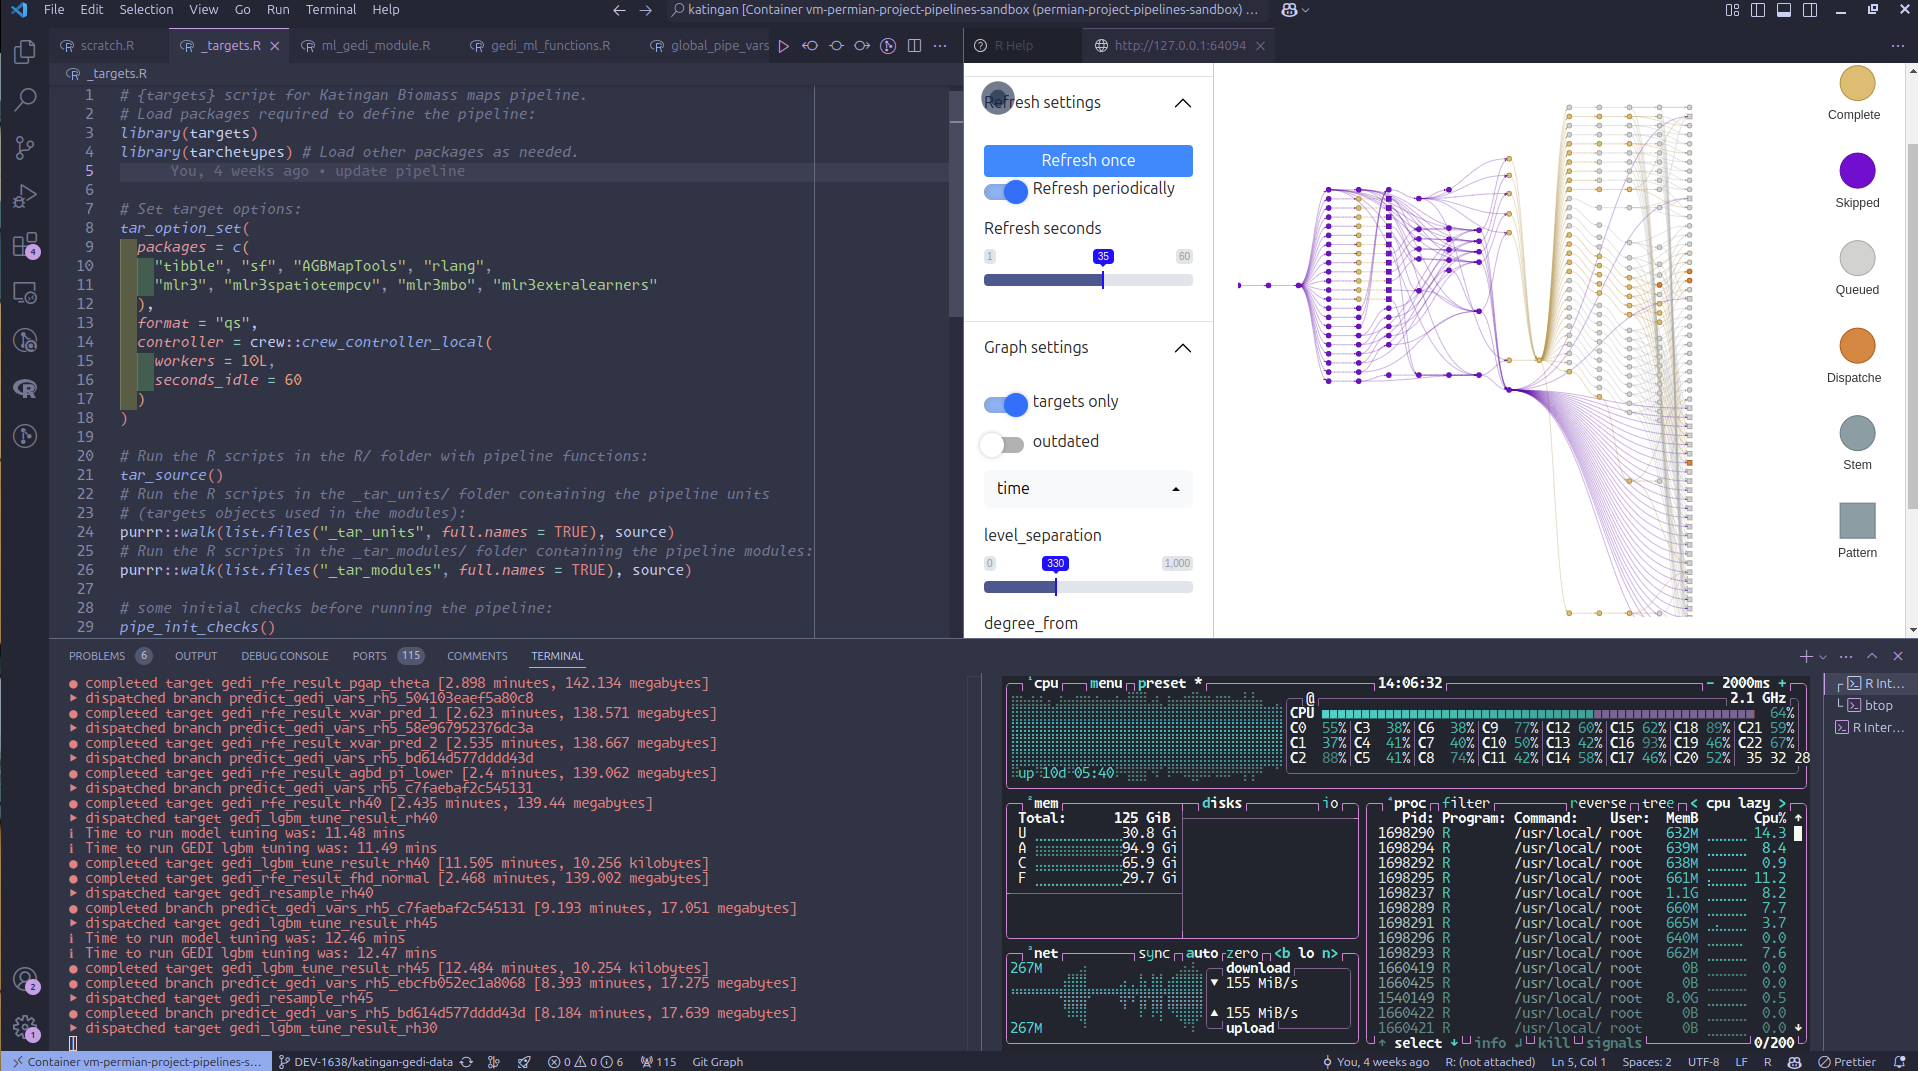Close the http://127.0.0.1:64094 tab
Screen dimensions: 1918x1071
pyautogui.click(x=1260, y=46)
